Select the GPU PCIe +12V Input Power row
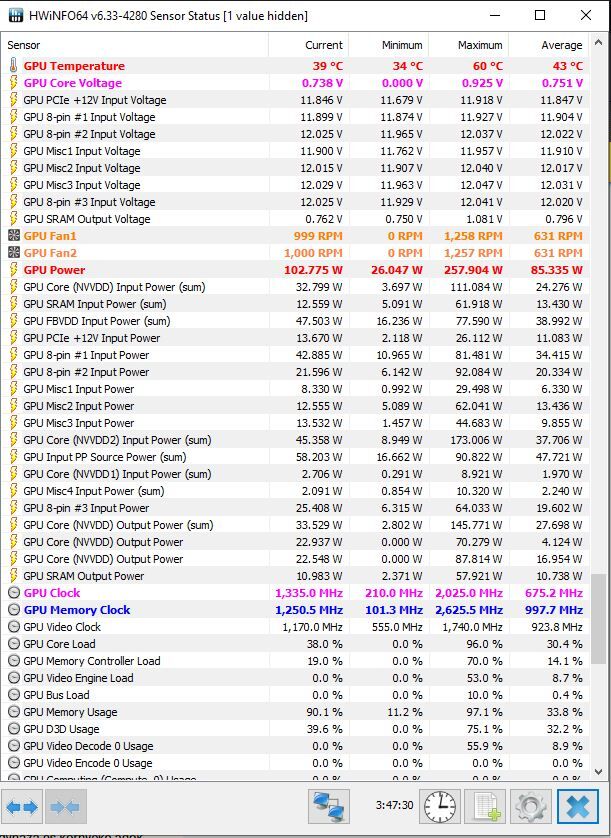The width and height of the screenshot is (611, 838). [x=295, y=338]
